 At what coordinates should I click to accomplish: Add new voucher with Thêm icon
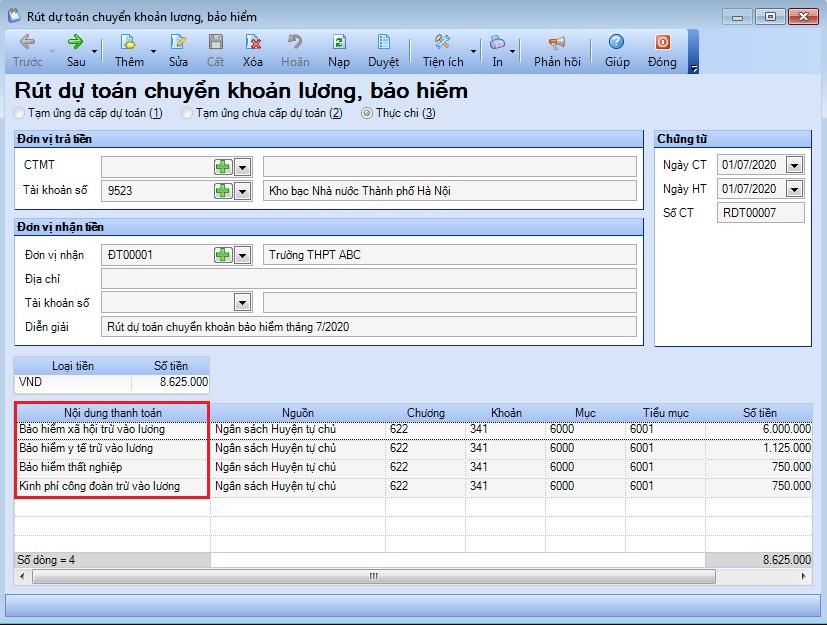tap(128, 42)
